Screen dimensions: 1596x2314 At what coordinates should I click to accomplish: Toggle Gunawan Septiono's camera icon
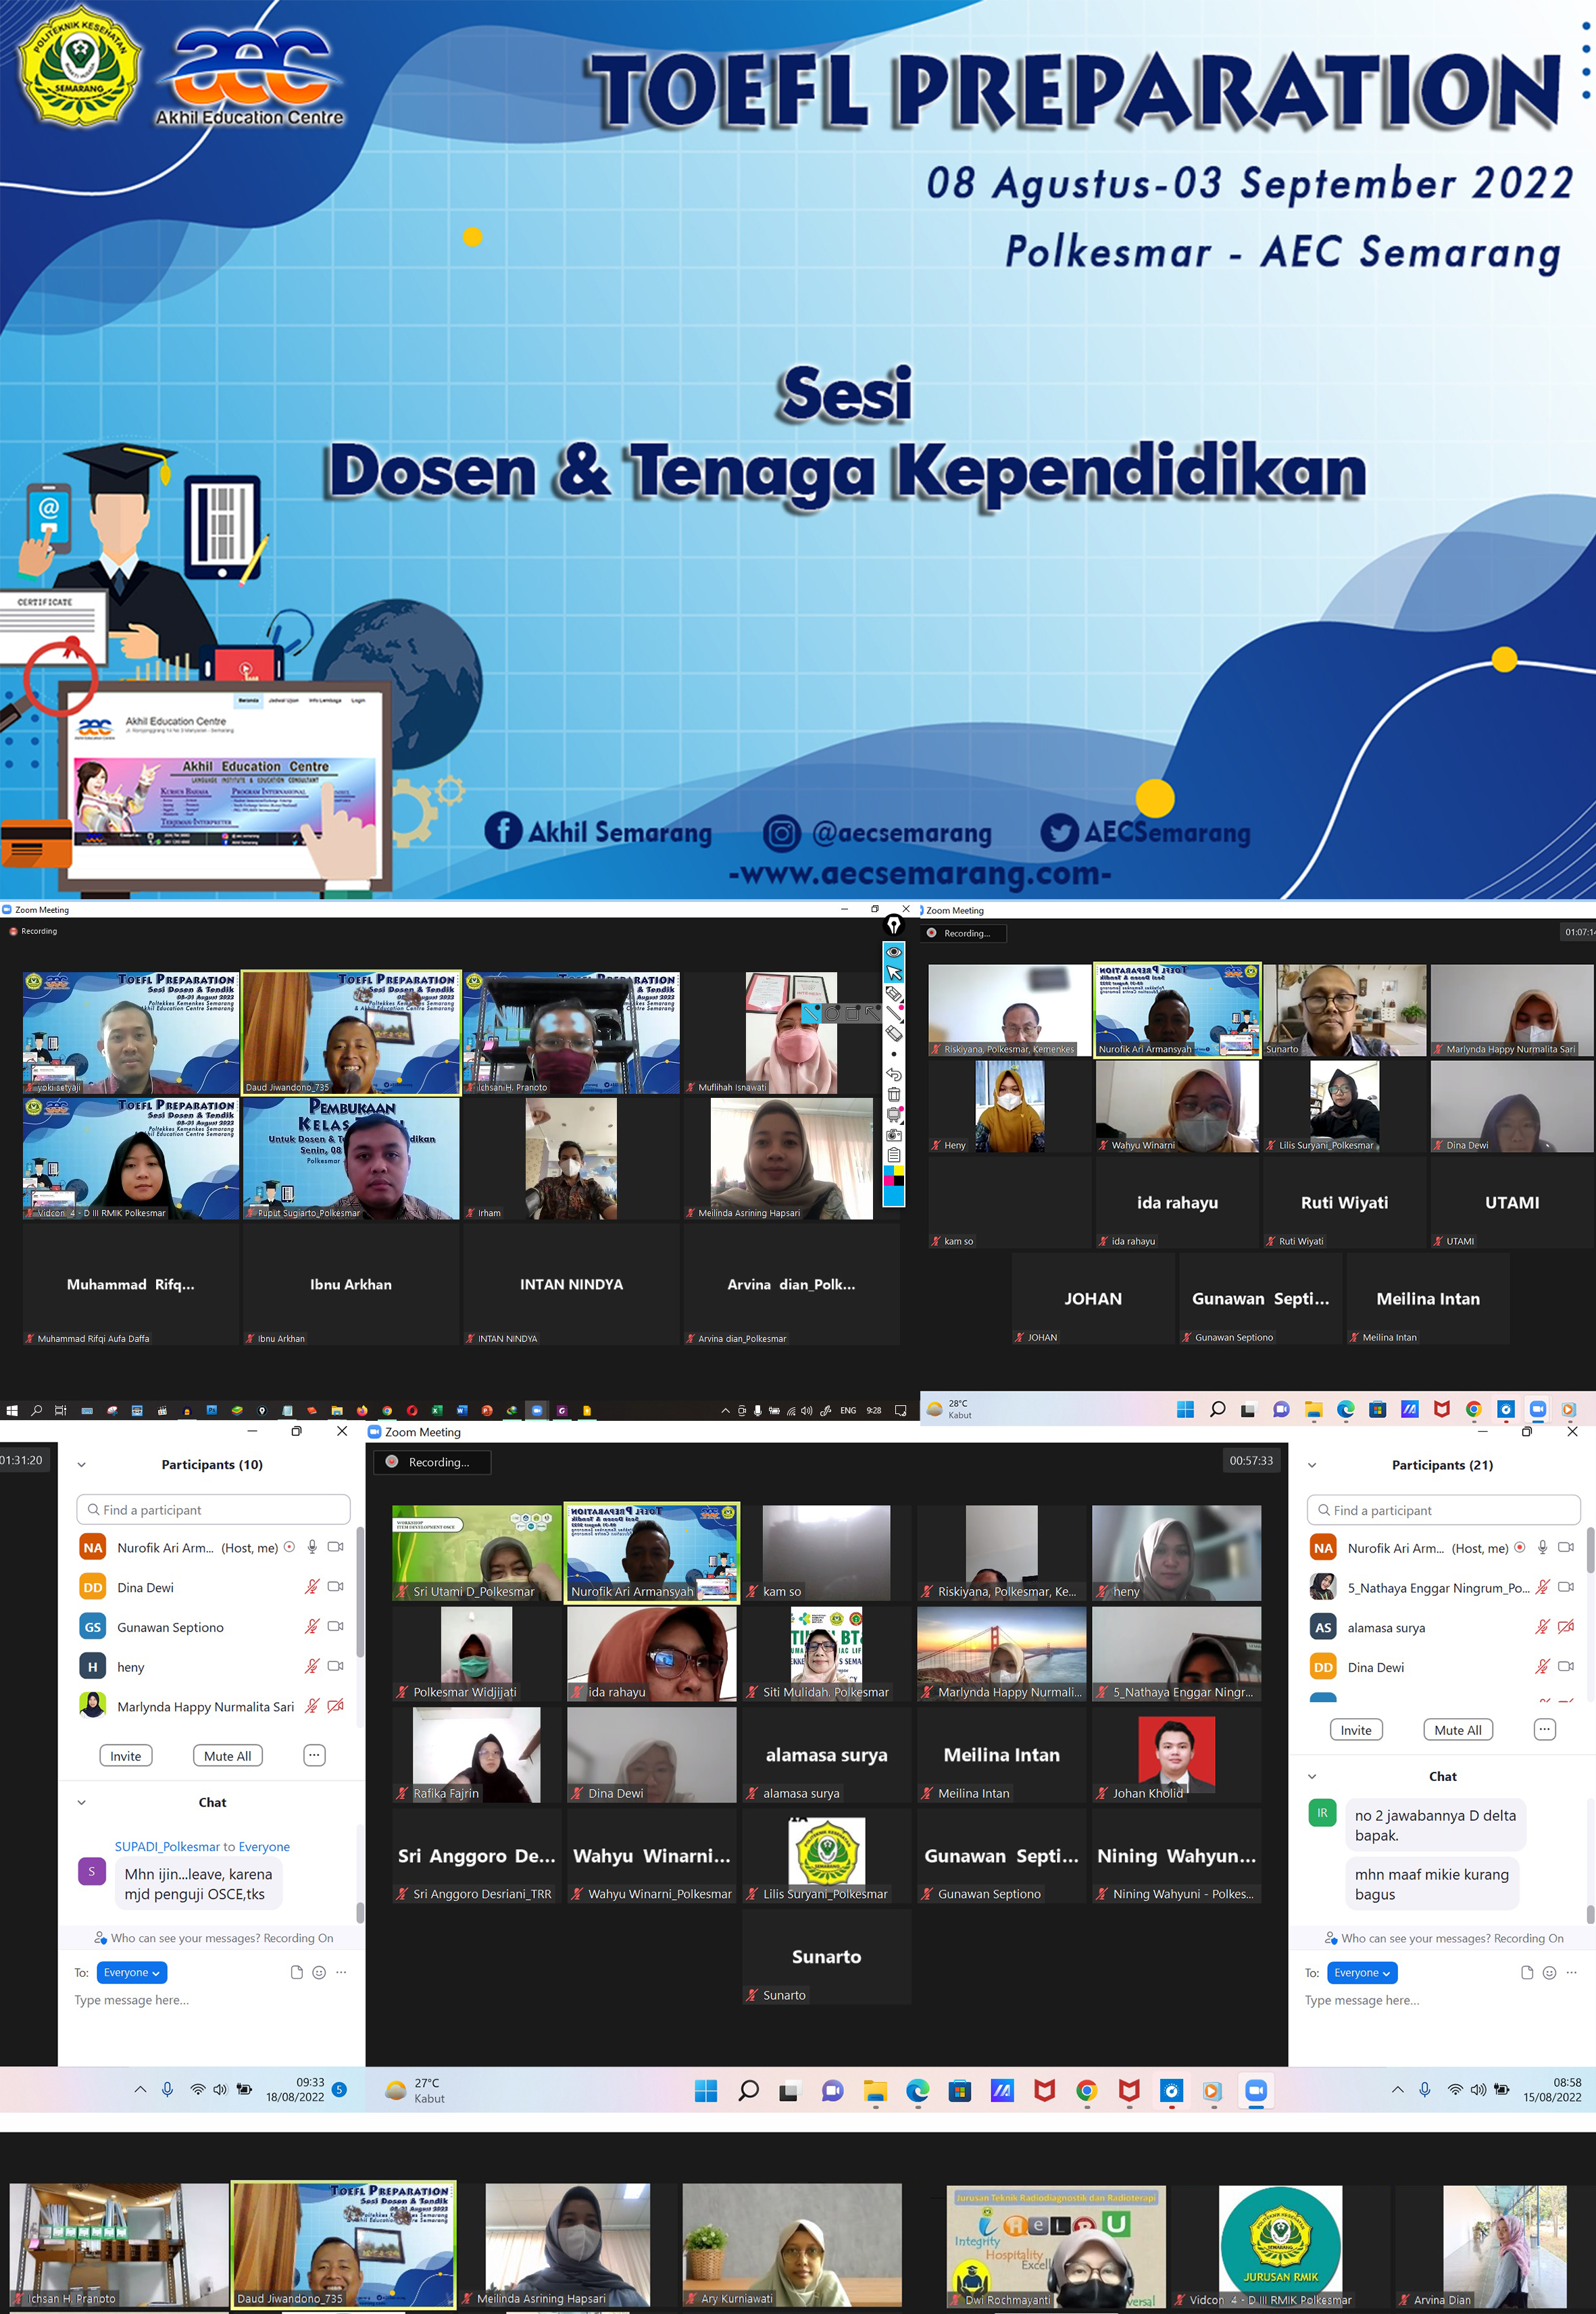pos(336,1627)
